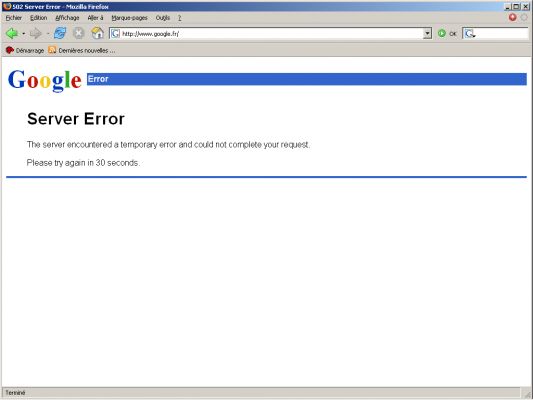Open the ? help menu
Image resolution: width=533 pixels, height=400 pixels.
[179, 18]
